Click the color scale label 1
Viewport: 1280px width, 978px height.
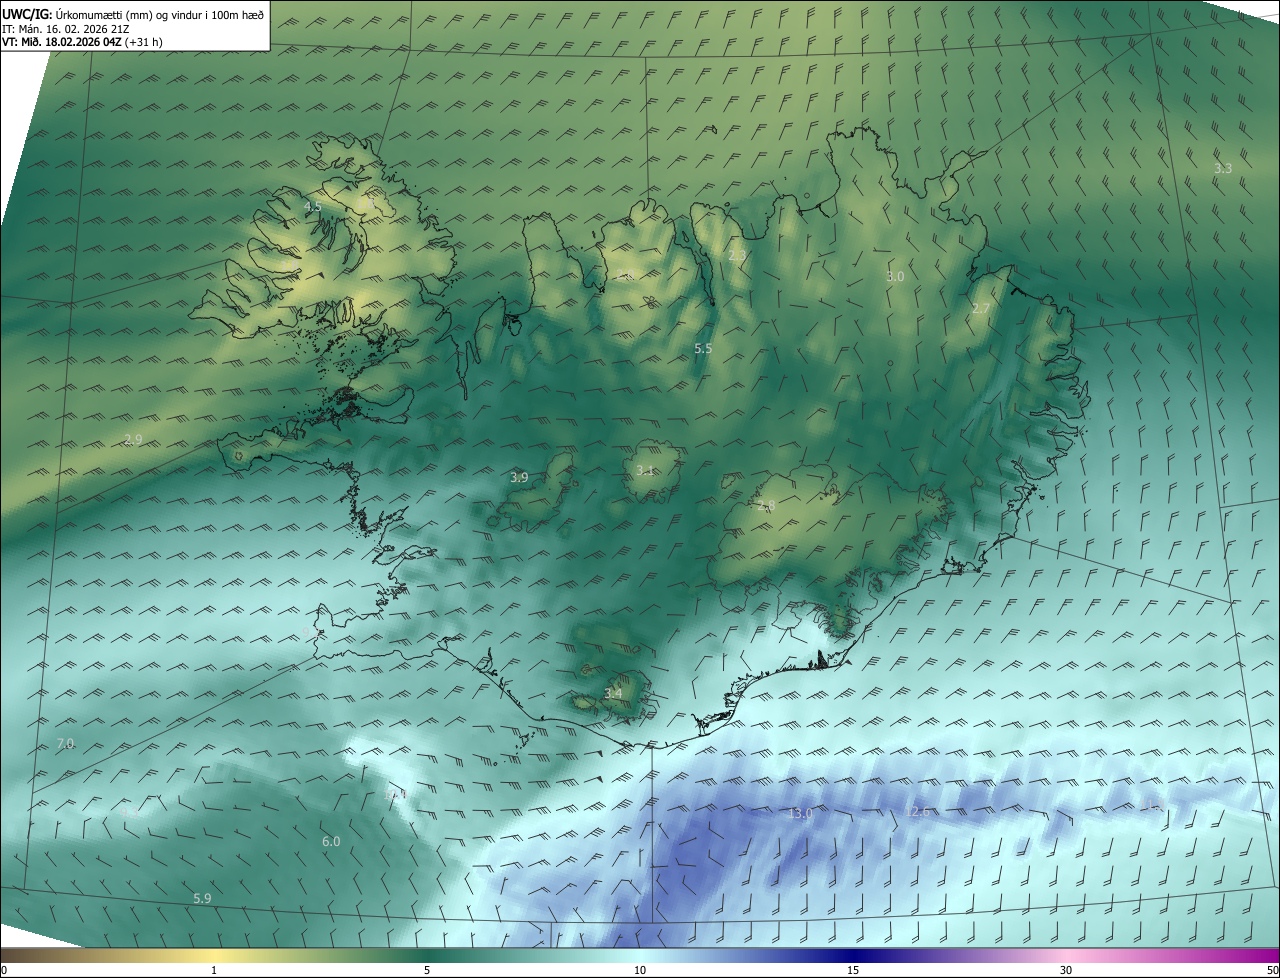pos(214,970)
